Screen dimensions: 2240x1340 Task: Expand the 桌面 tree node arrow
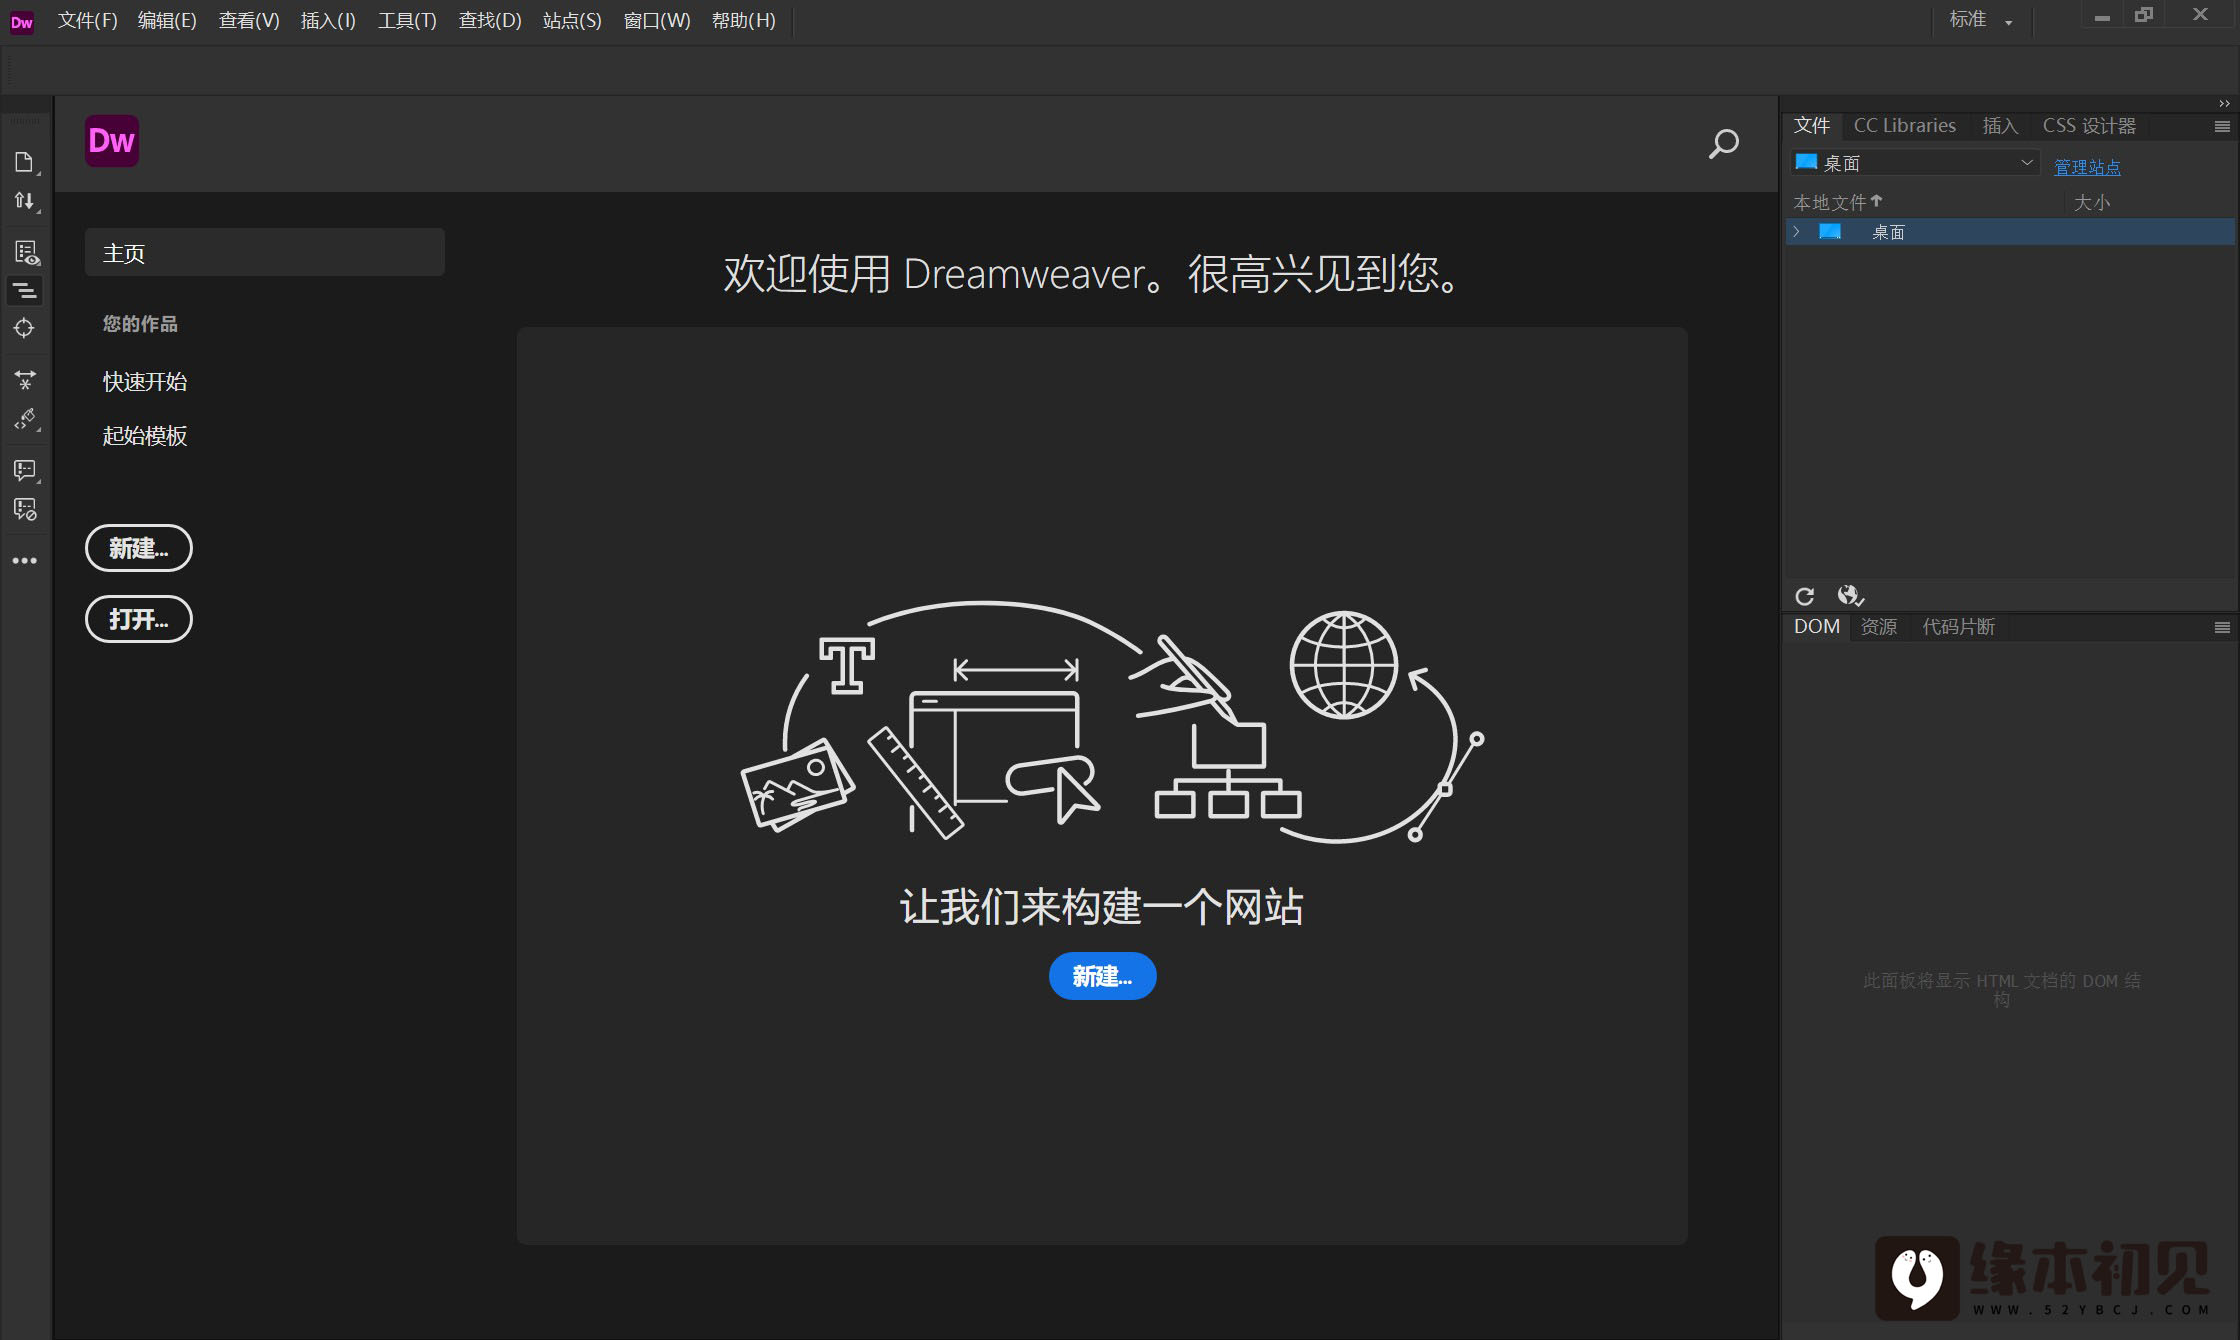point(1797,232)
